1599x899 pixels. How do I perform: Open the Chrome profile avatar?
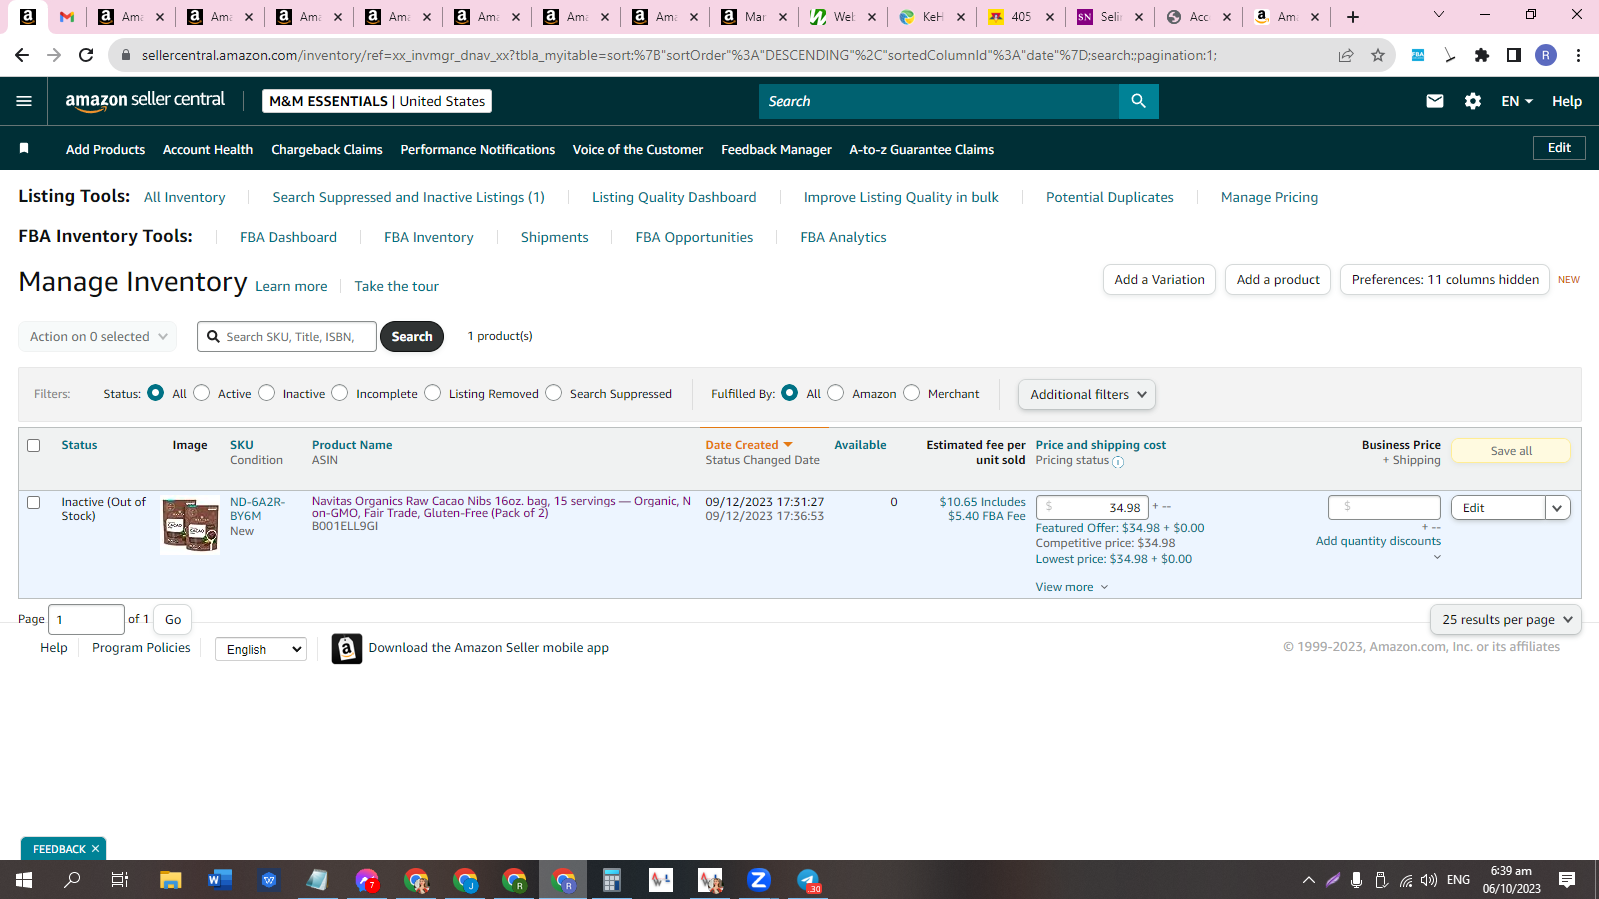click(x=1546, y=55)
